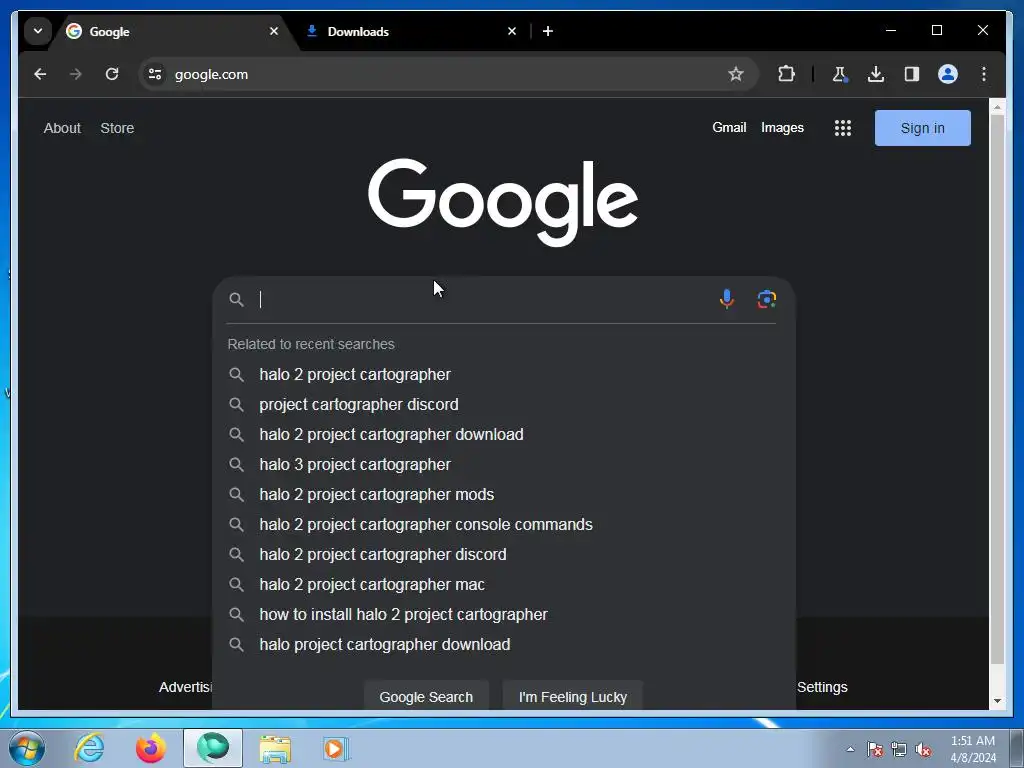The width and height of the screenshot is (1024, 768).
Task: Open the site information icon beside google.com
Action: tap(155, 74)
